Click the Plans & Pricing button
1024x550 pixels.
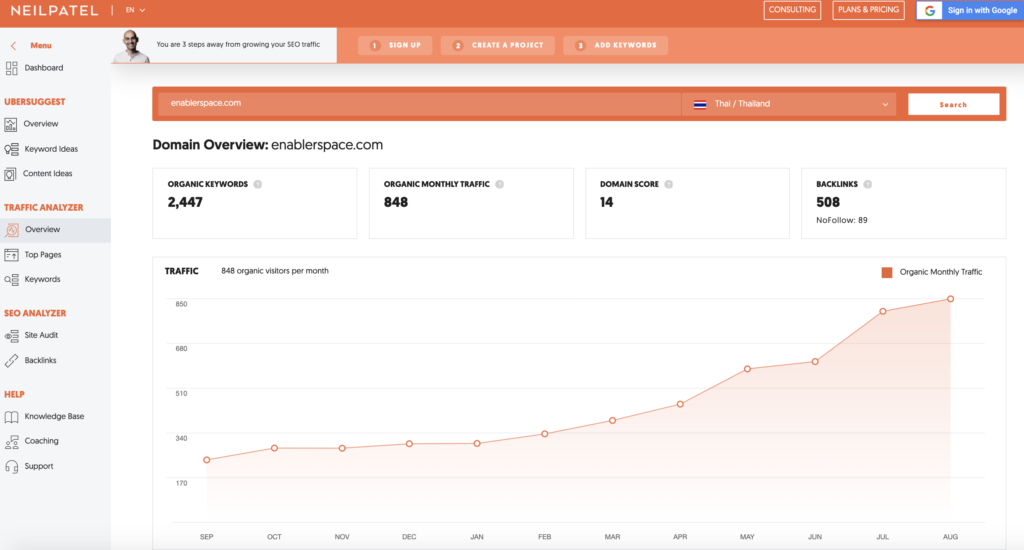pyautogui.click(x=869, y=10)
